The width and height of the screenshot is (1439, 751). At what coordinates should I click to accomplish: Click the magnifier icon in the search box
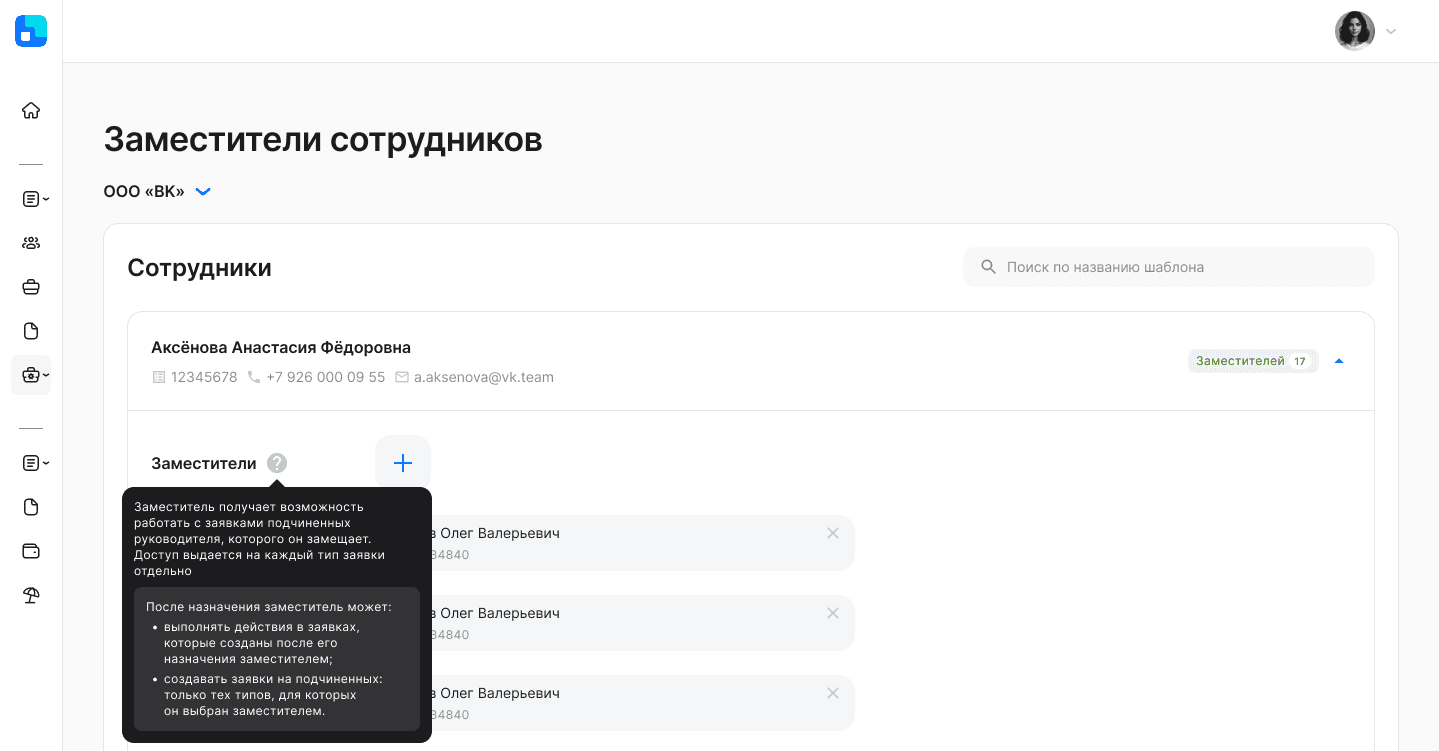coord(989,267)
